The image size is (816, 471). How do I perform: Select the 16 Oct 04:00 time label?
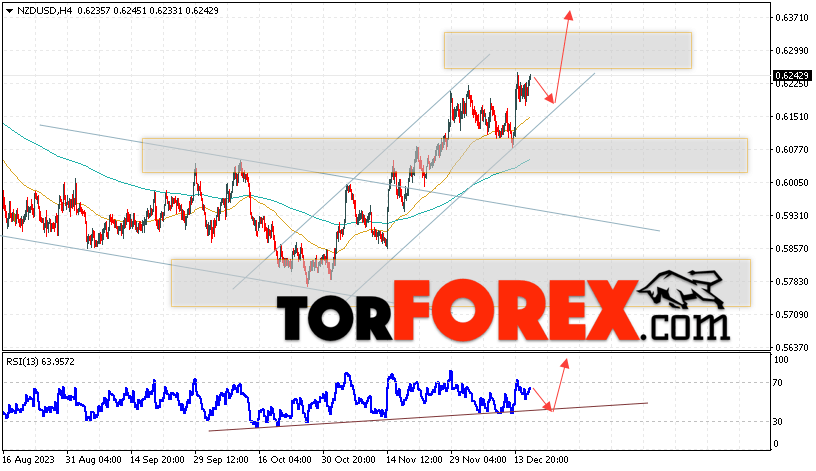(285, 460)
